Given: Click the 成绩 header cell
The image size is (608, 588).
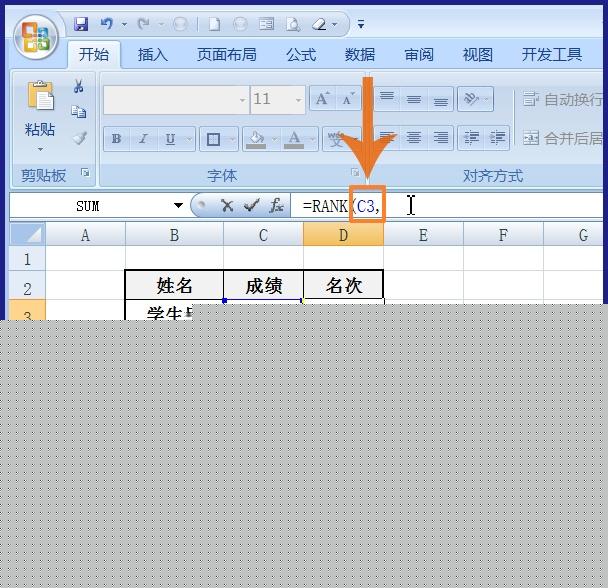Looking at the screenshot, I should click(263, 285).
